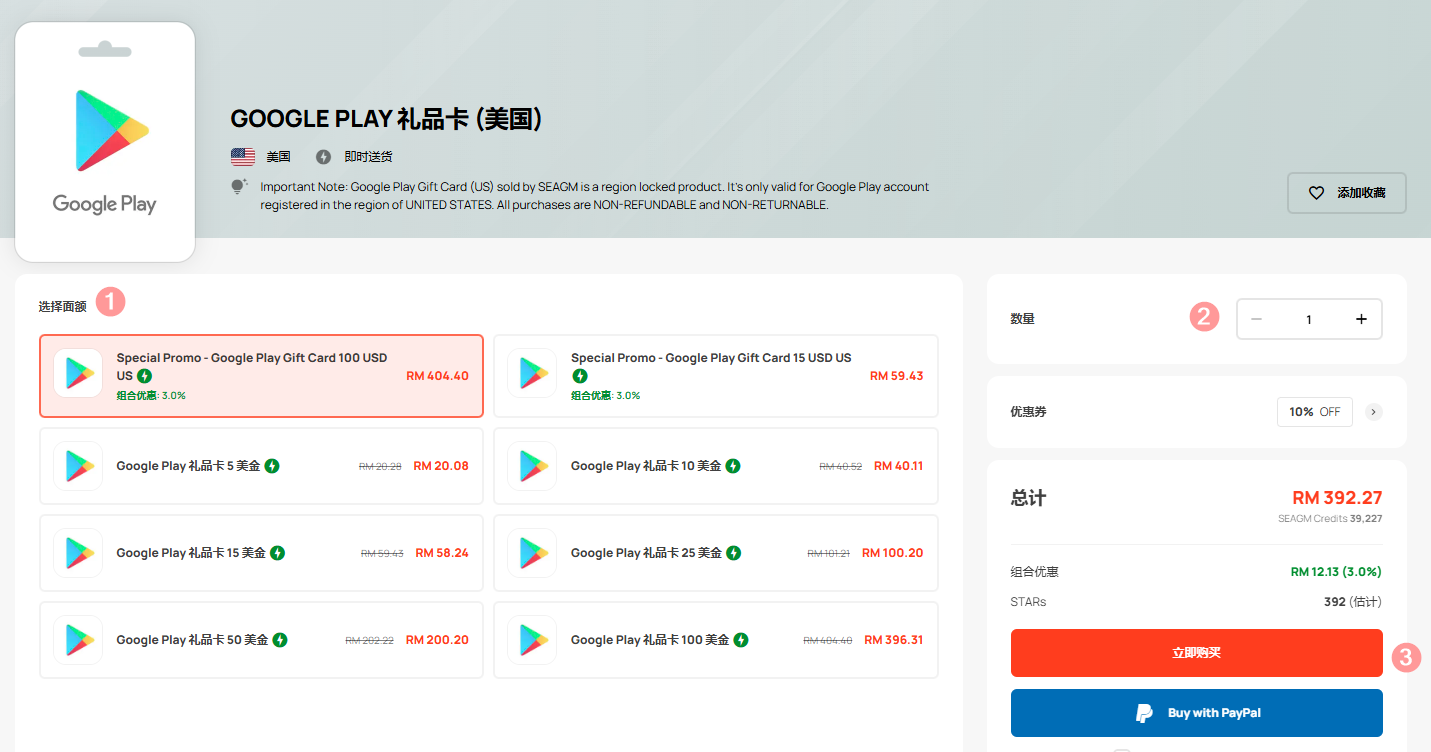
Task: Open the 10% OFF coupon tag
Action: click(1314, 412)
